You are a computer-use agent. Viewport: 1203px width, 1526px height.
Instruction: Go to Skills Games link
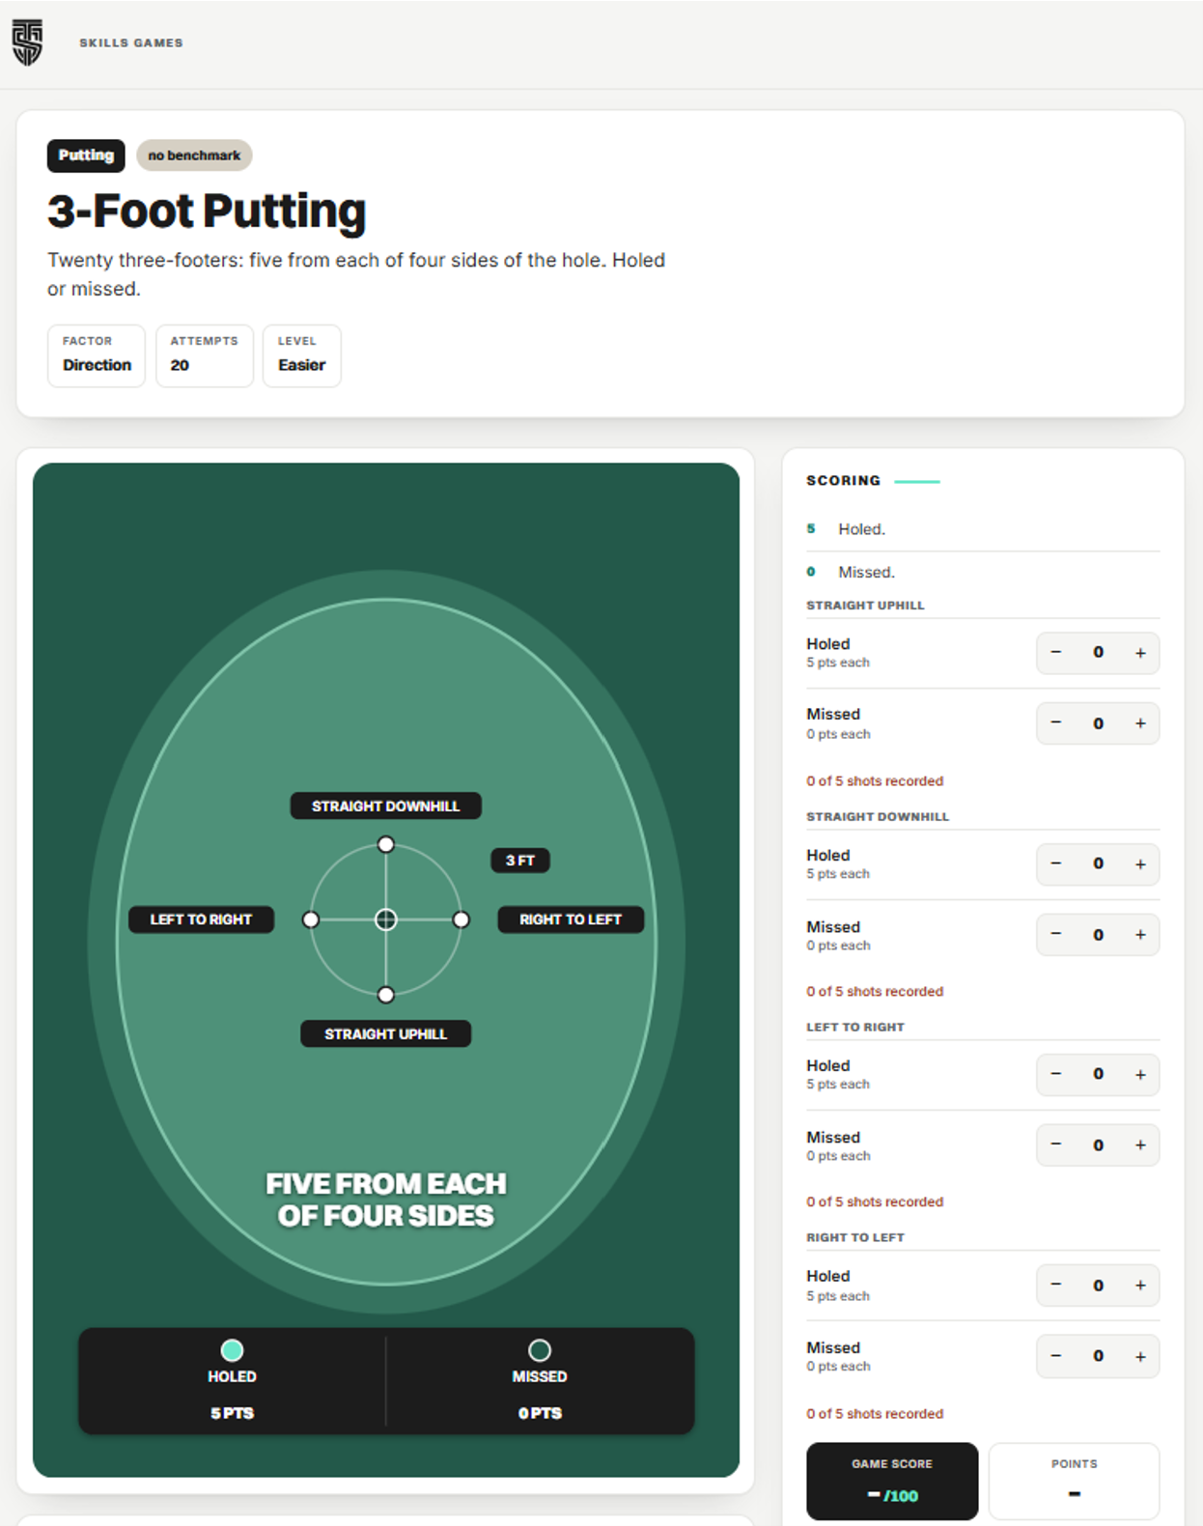[x=131, y=43]
